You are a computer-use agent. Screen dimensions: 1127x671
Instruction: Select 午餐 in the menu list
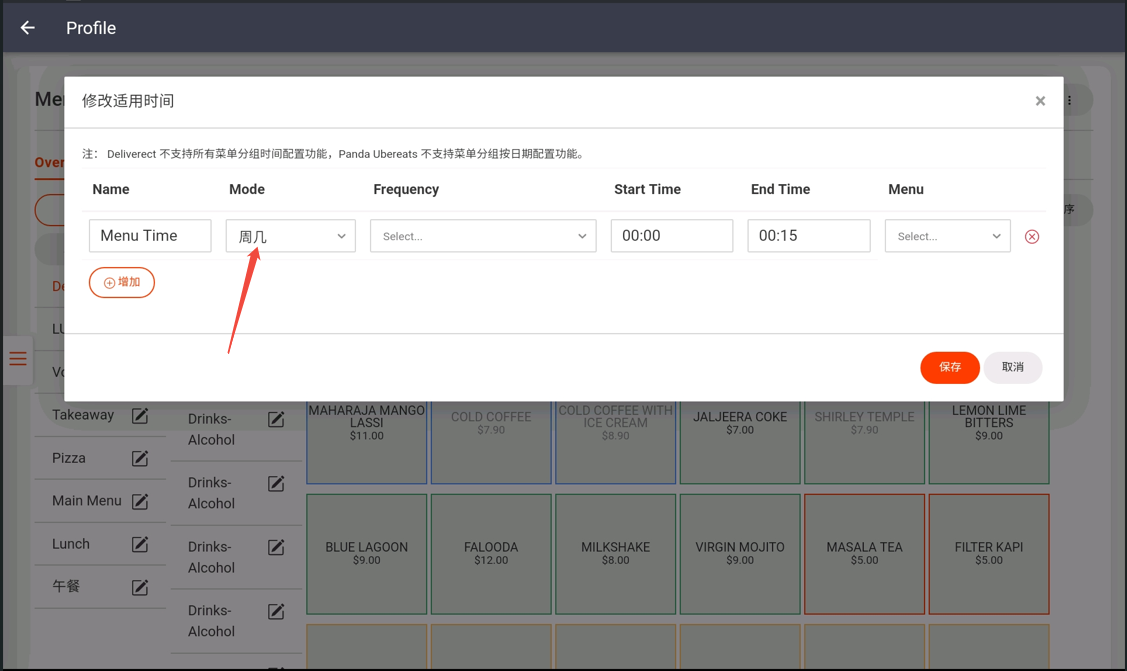point(65,586)
